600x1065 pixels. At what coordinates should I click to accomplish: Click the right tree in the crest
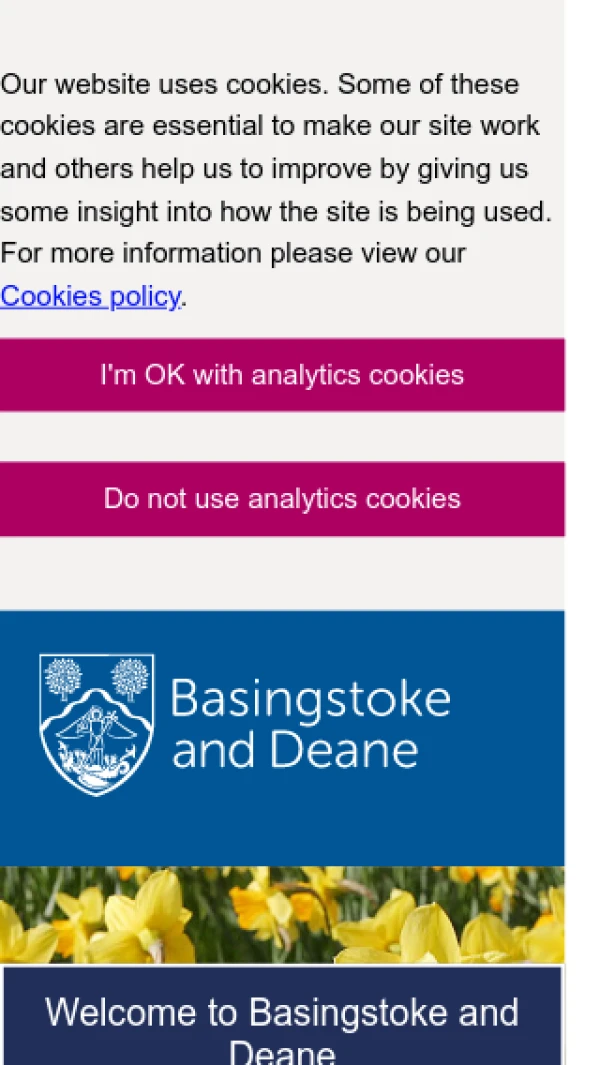130,677
